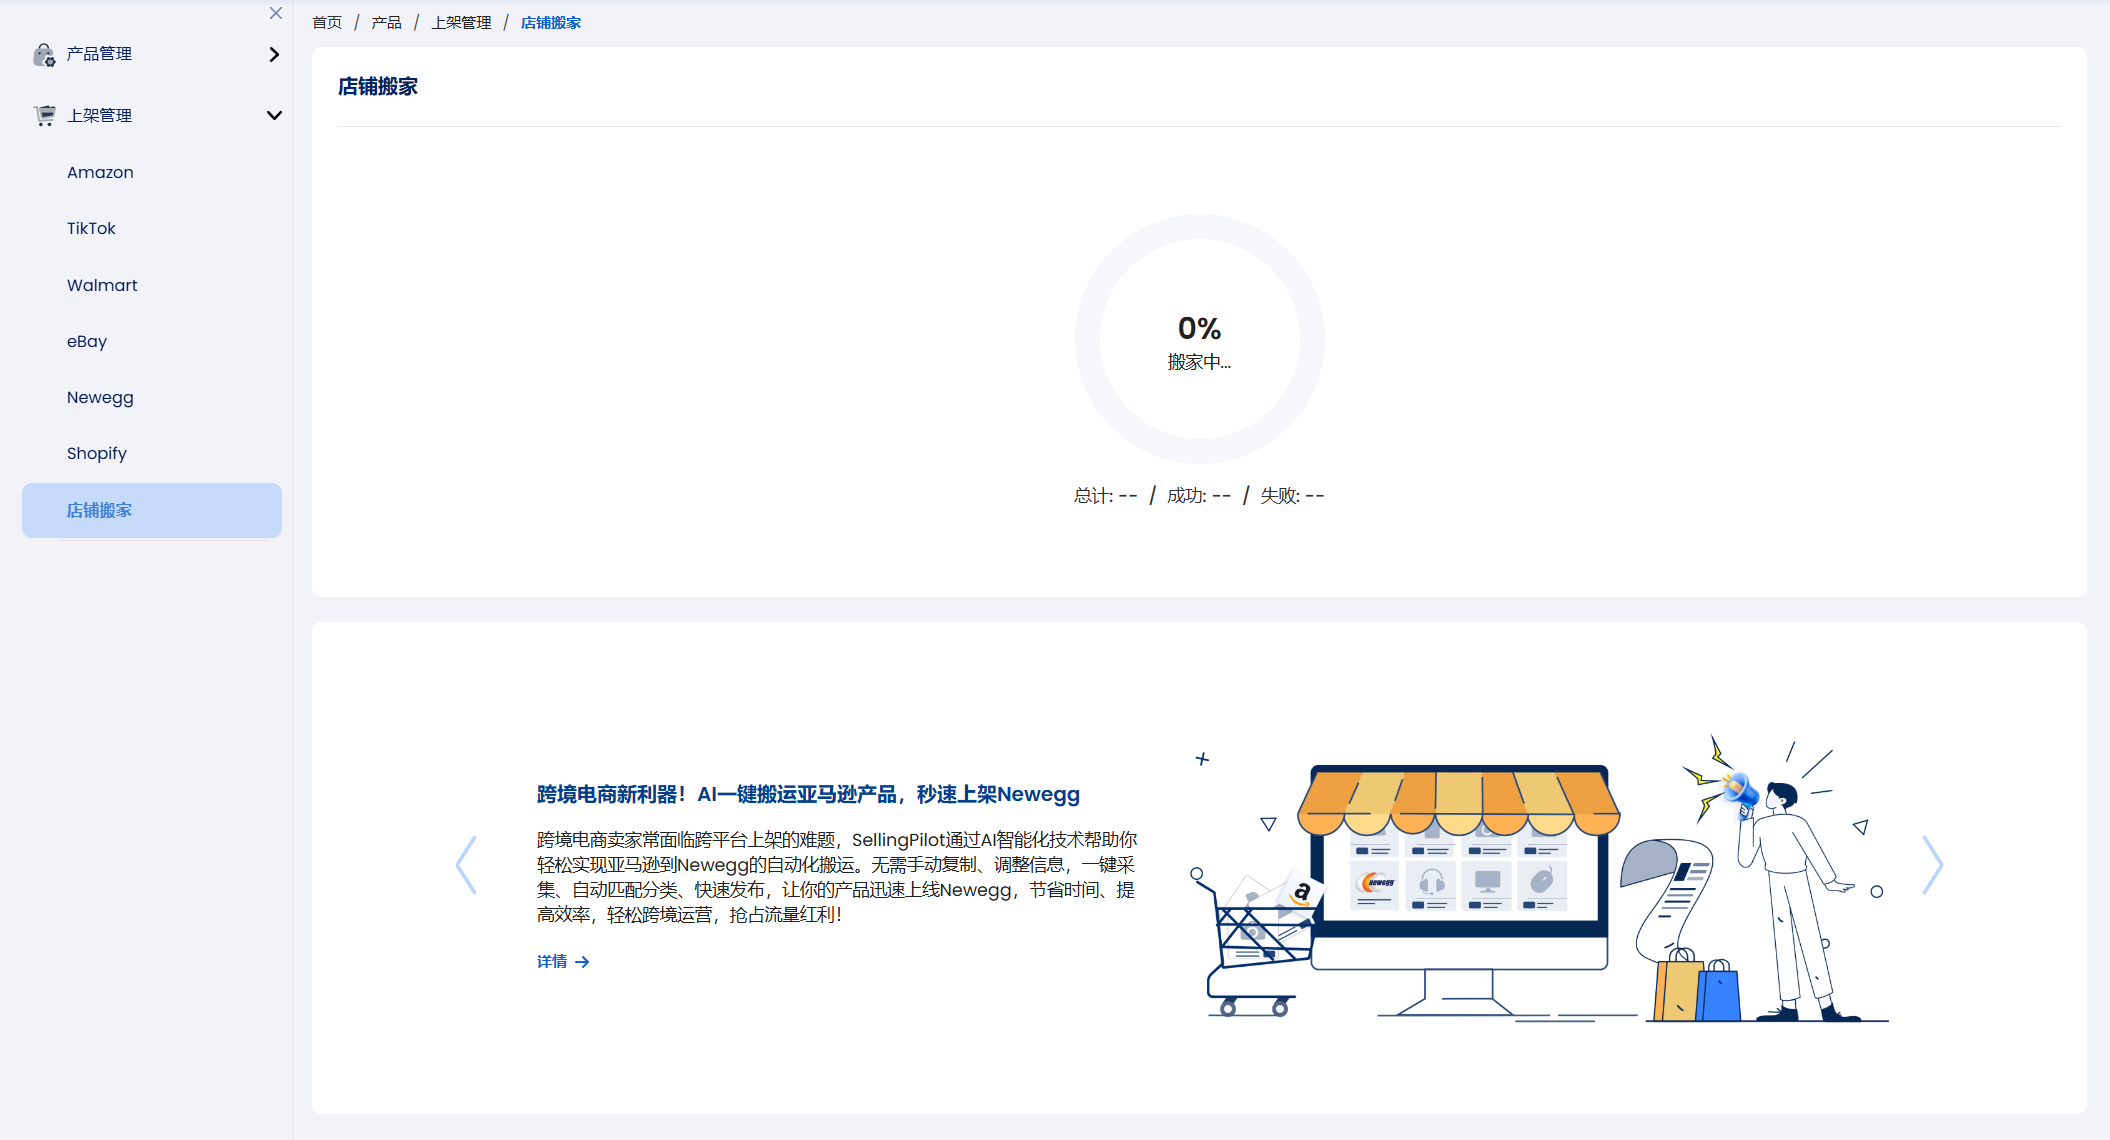The width and height of the screenshot is (2110, 1140).
Task: Expand the 产品管理 menu chevron
Action: pos(274,54)
